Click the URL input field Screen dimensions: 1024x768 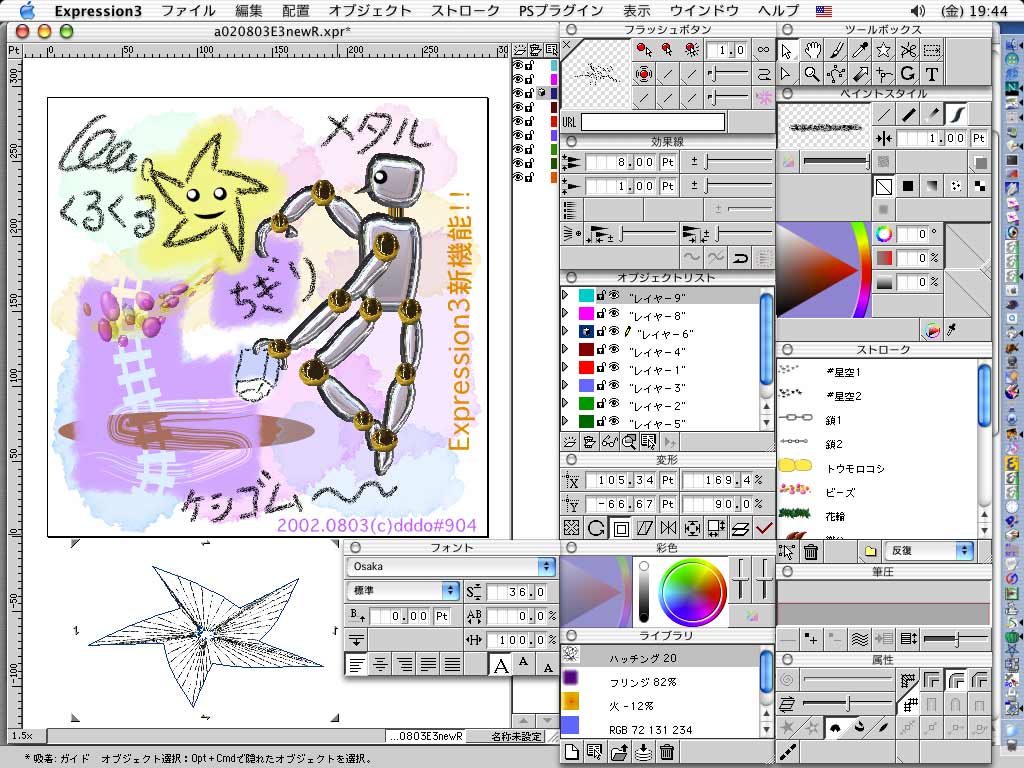[653, 121]
